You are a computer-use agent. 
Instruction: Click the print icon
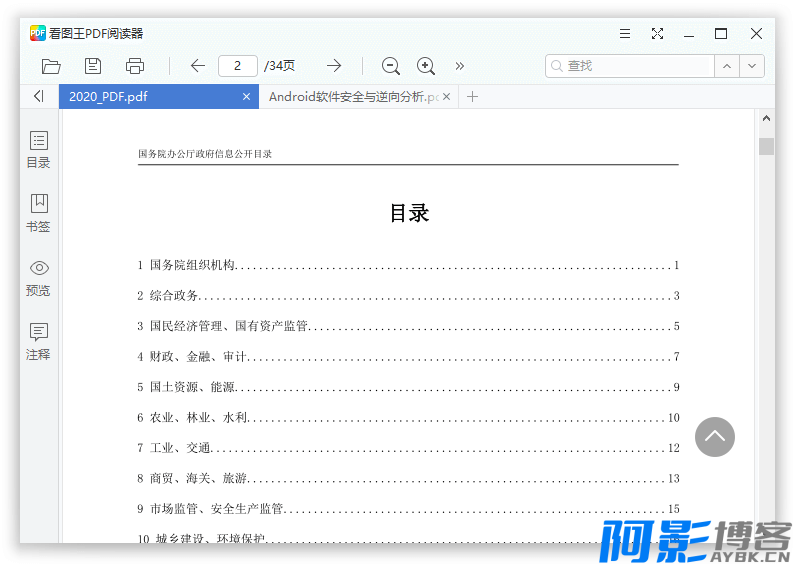(x=135, y=66)
